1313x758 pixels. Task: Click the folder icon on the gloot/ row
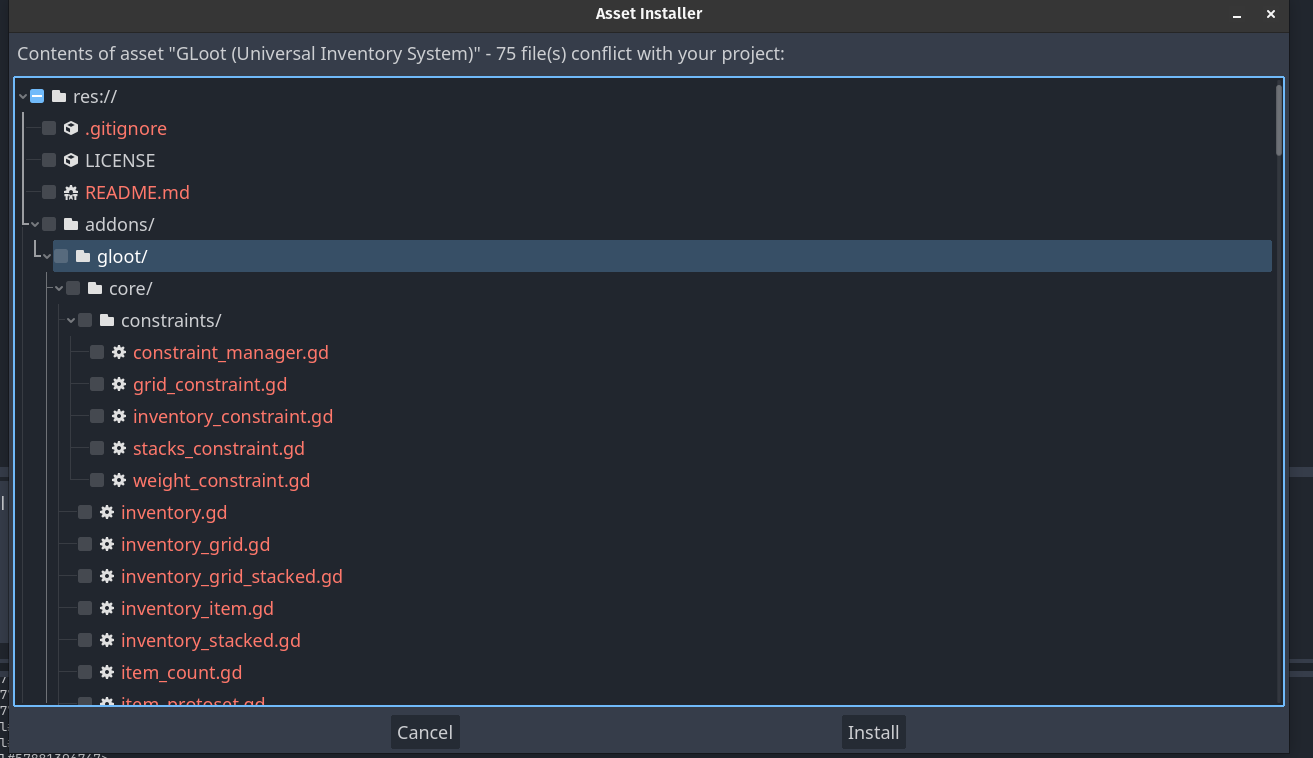click(x=82, y=256)
